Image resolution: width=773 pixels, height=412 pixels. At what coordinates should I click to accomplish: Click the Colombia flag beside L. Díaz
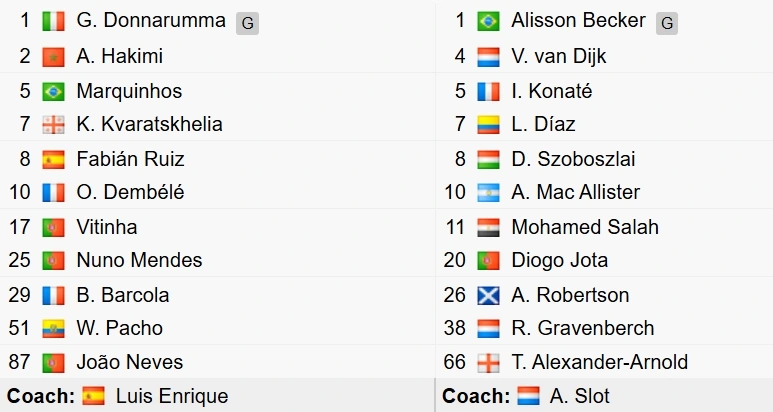pos(489,125)
